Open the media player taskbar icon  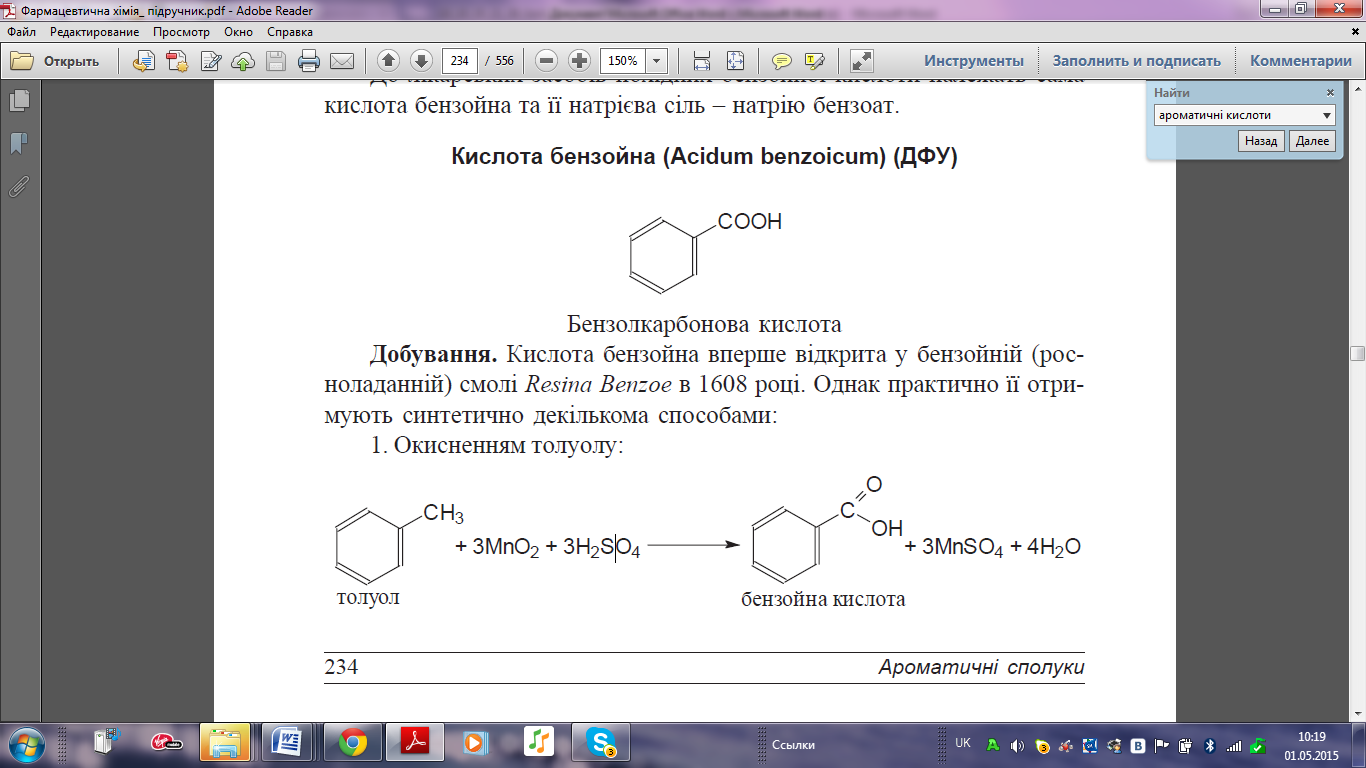pos(476,743)
